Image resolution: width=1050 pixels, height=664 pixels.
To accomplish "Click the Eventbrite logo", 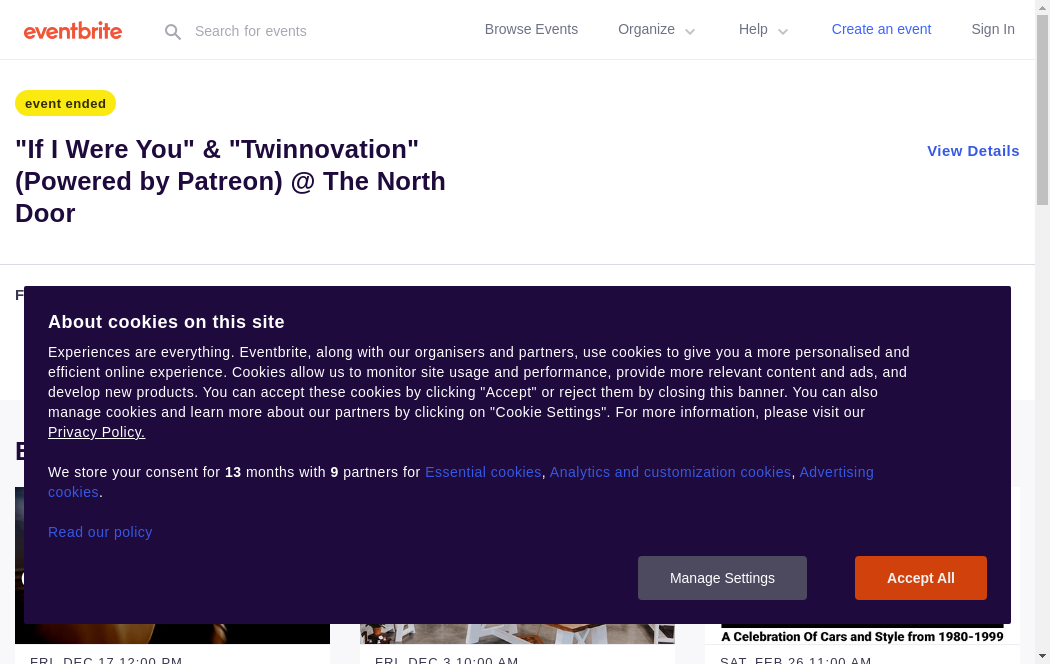I will point(73,31).
